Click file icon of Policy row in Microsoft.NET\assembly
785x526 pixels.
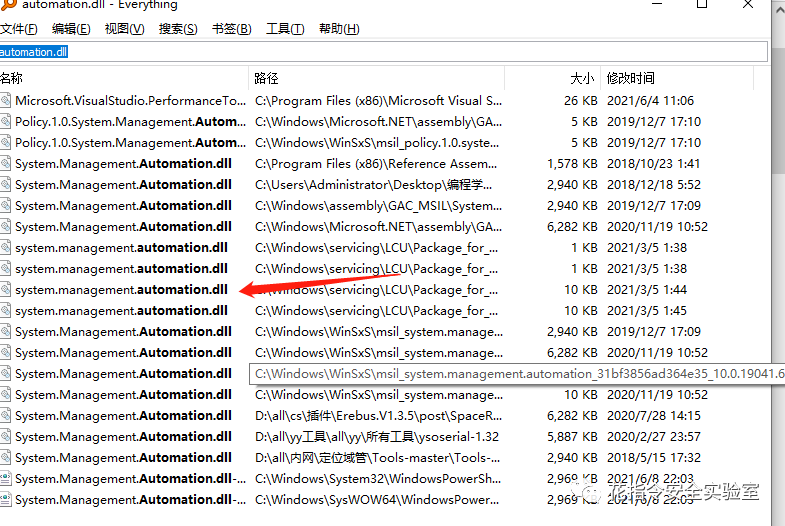6,122
